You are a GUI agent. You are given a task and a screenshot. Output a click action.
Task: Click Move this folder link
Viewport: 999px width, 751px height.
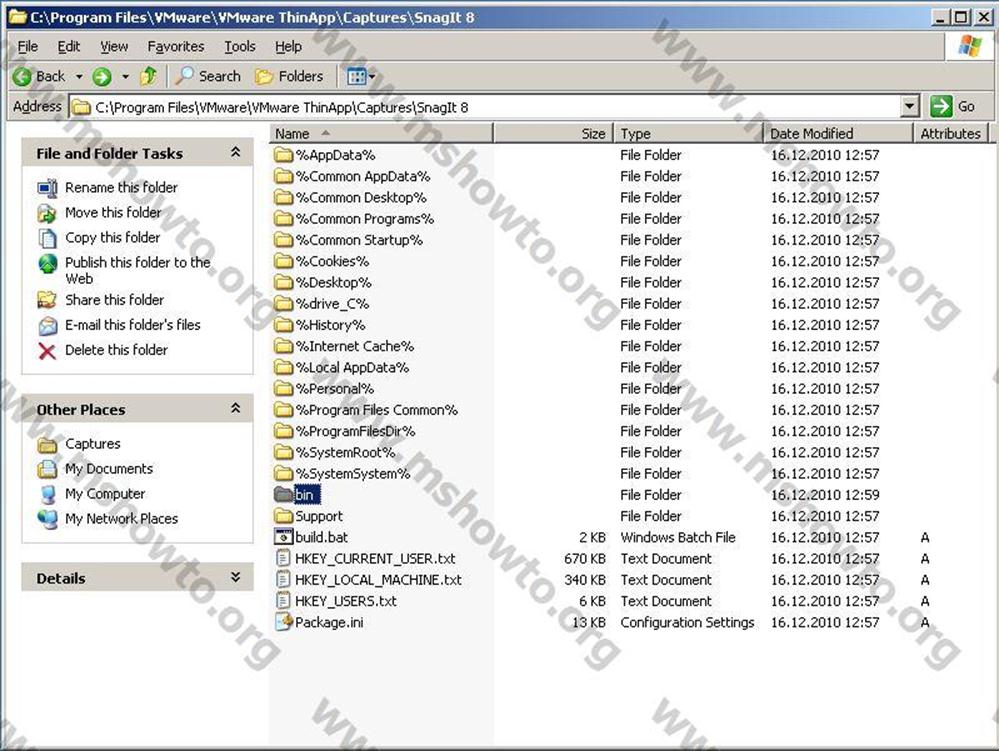[x=113, y=212]
